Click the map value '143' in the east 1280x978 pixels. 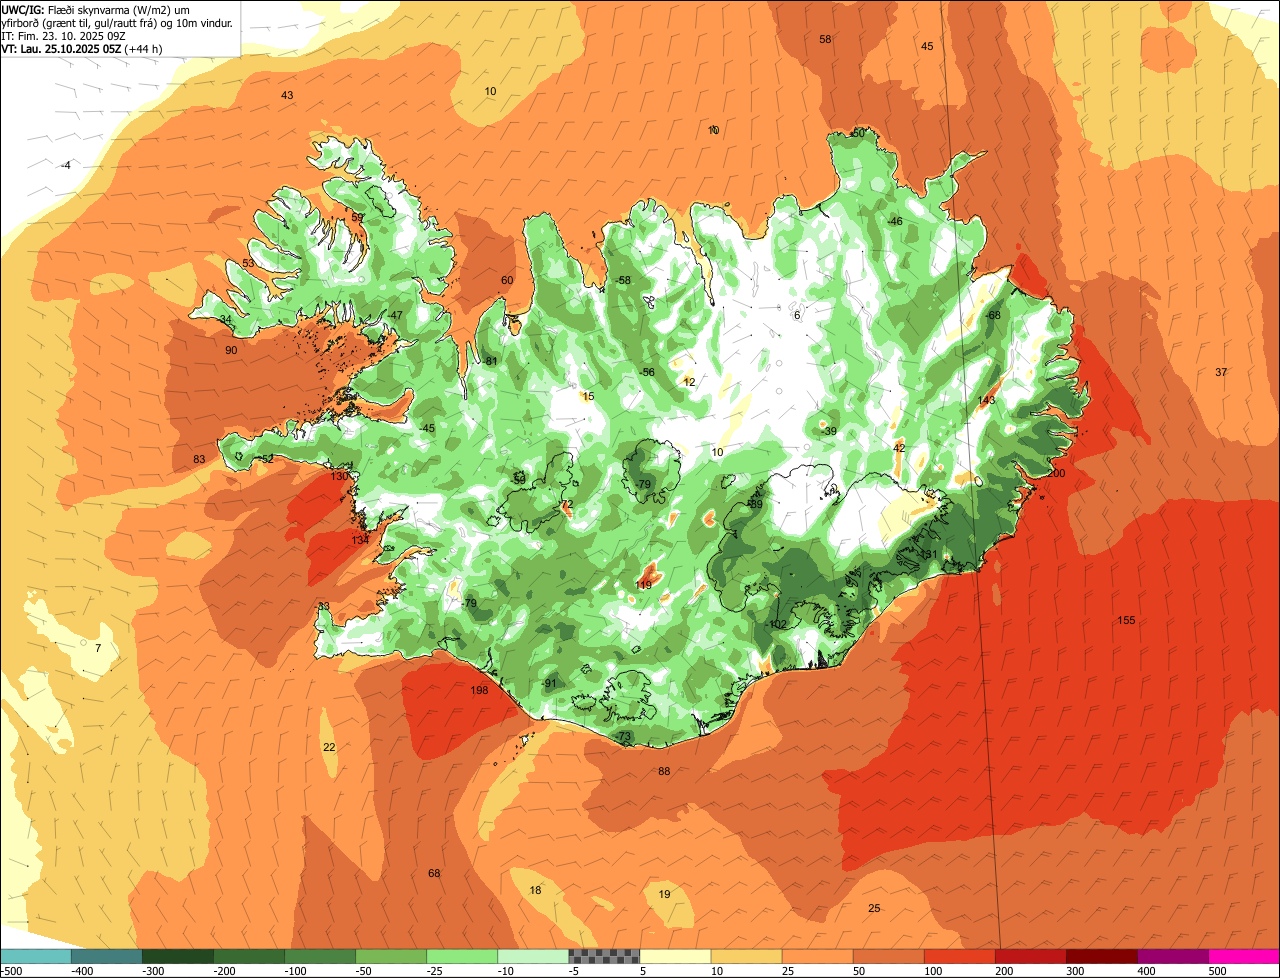[x=987, y=400]
